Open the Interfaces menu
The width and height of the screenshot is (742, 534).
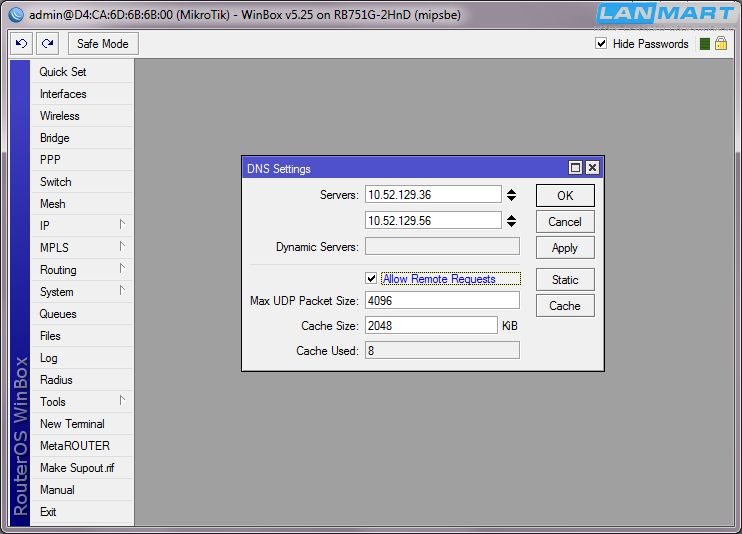pyautogui.click(x=81, y=94)
